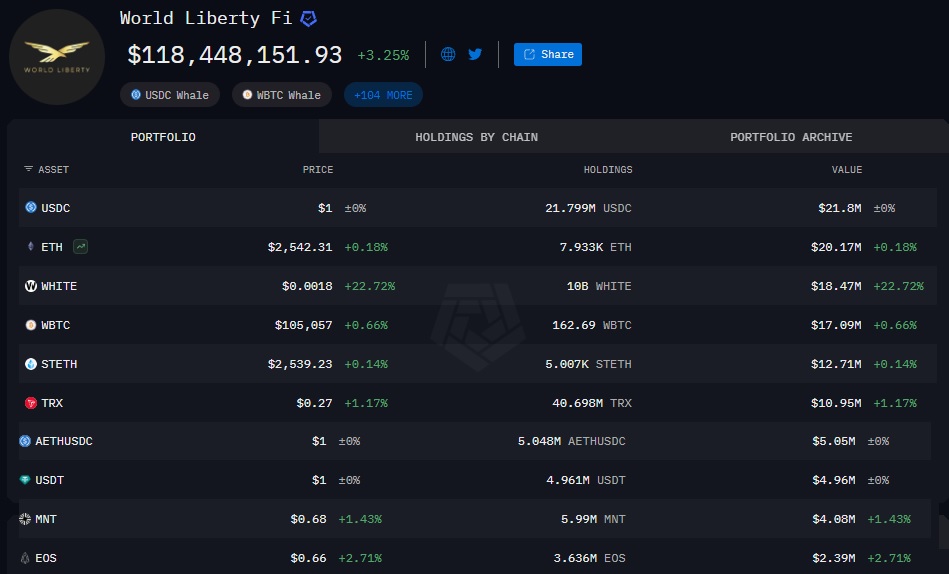Click the 5.048M AETHUSDC holdings
The width and height of the screenshot is (949, 574).
(572, 441)
